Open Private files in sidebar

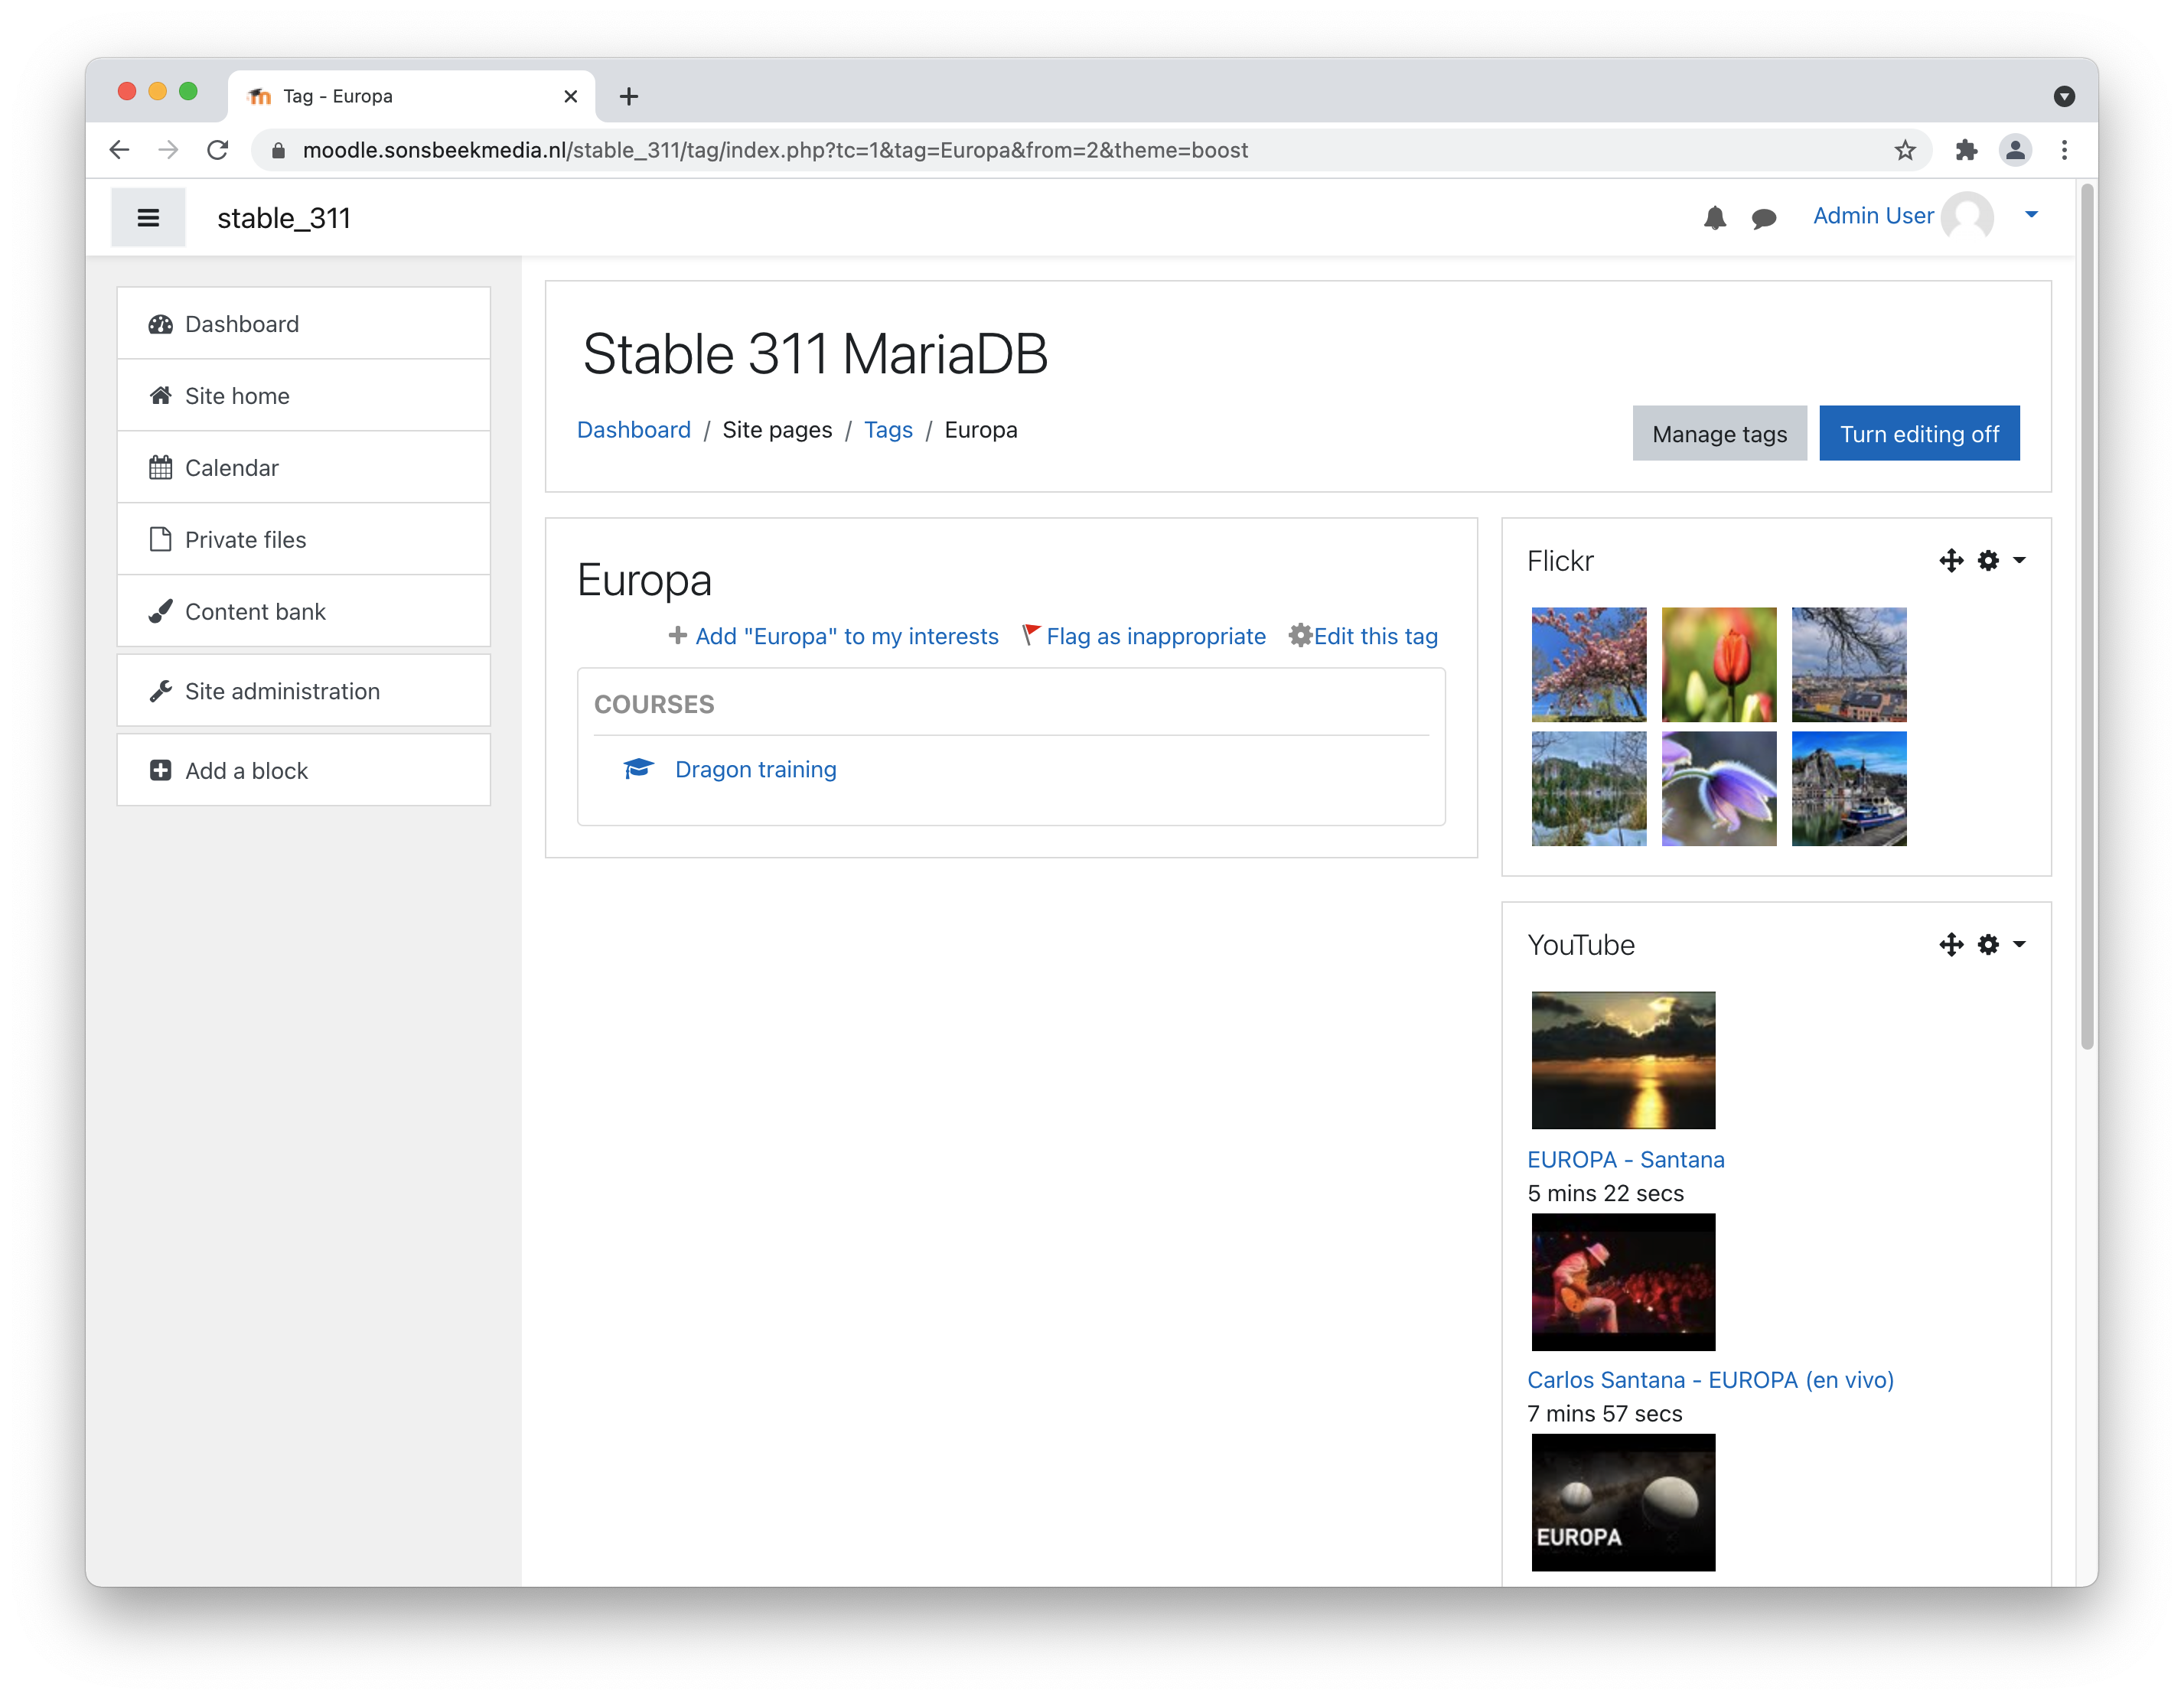point(303,540)
